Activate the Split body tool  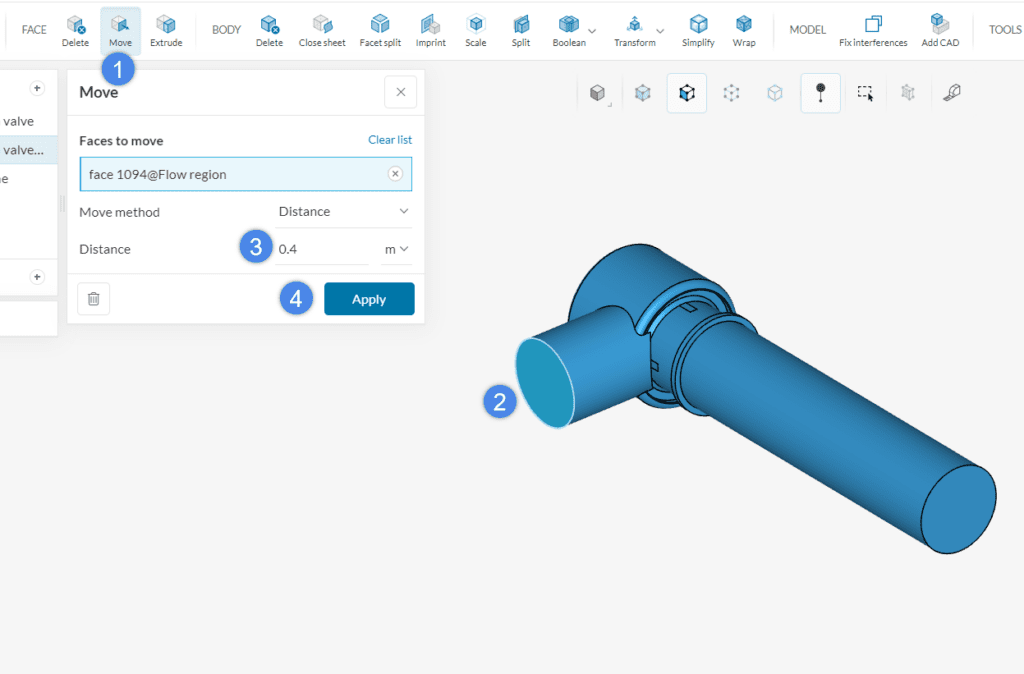[520, 29]
